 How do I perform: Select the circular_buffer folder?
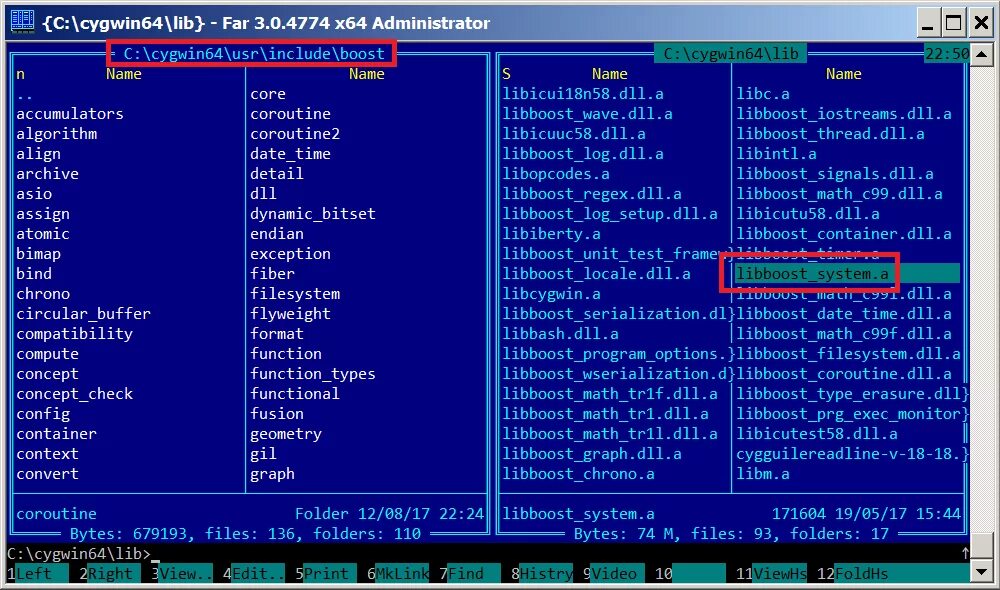[84, 314]
